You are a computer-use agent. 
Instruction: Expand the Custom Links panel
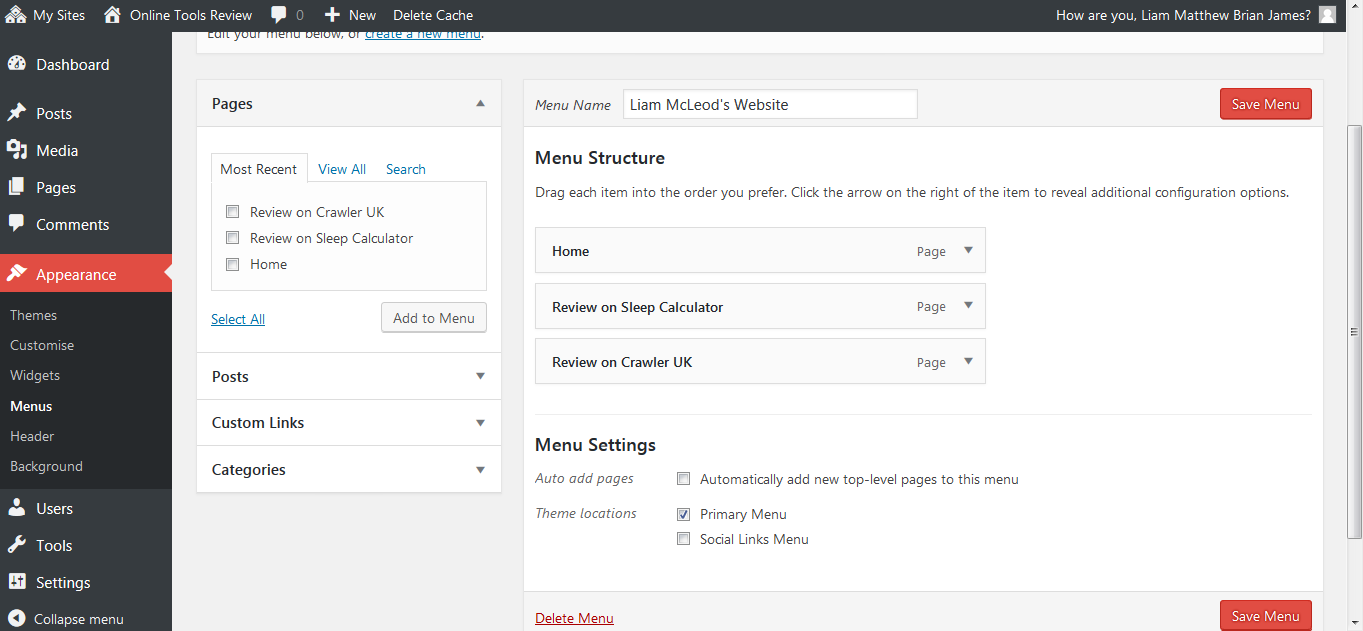(480, 423)
